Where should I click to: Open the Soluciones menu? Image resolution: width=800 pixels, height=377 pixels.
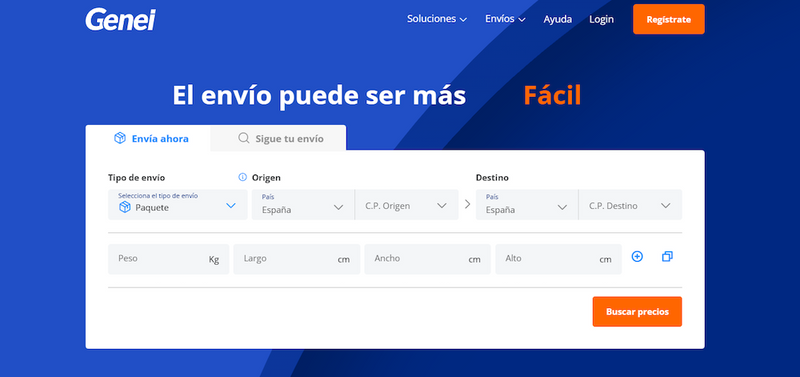[x=437, y=19]
